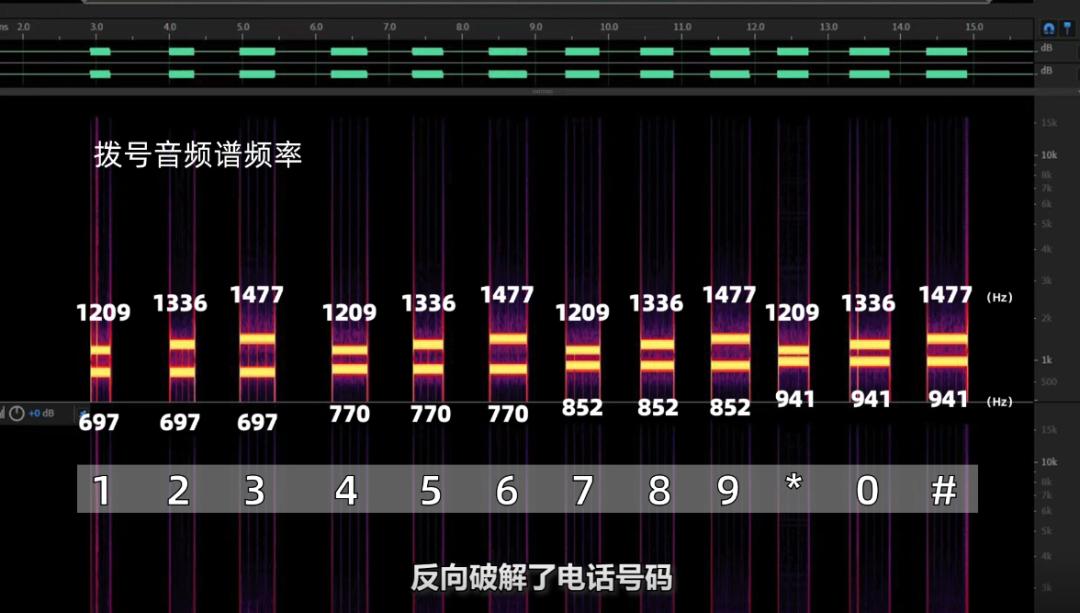Image resolution: width=1080 pixels, height=613 pixels.
Task: Click the time ruler at 4.0
Action: tap(169, 27)
